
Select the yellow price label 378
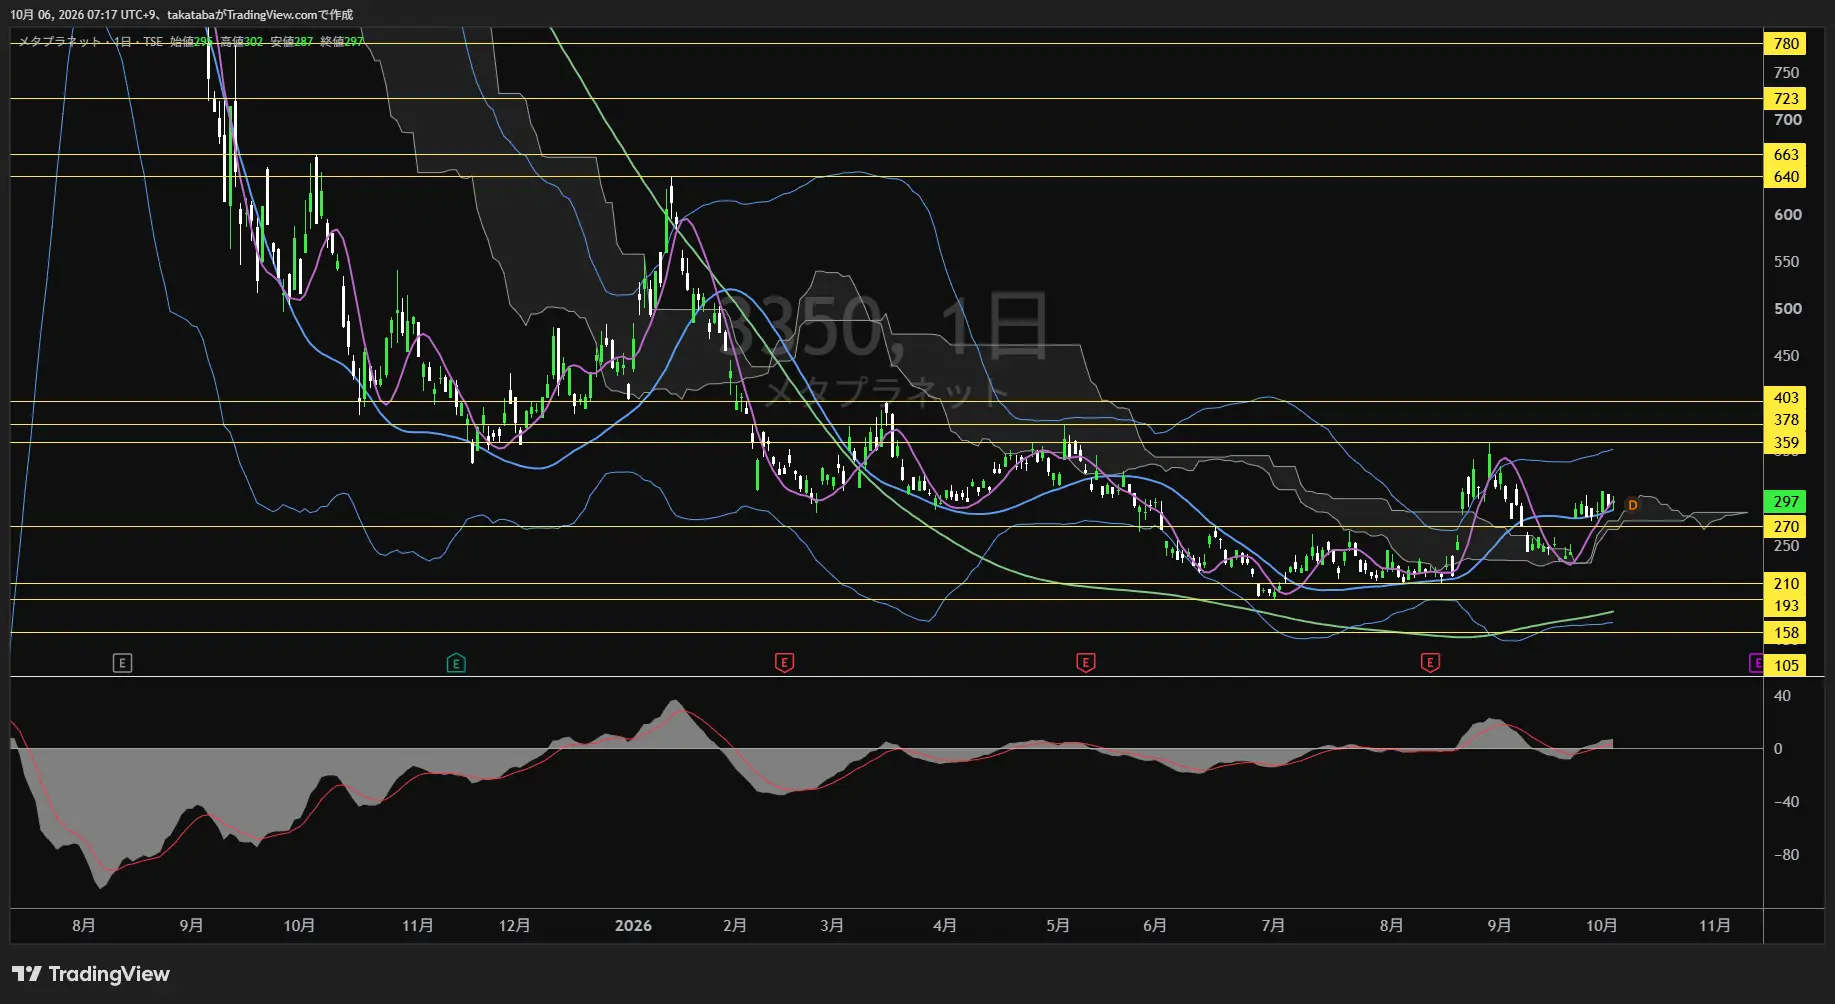(x=1785, y=420)
